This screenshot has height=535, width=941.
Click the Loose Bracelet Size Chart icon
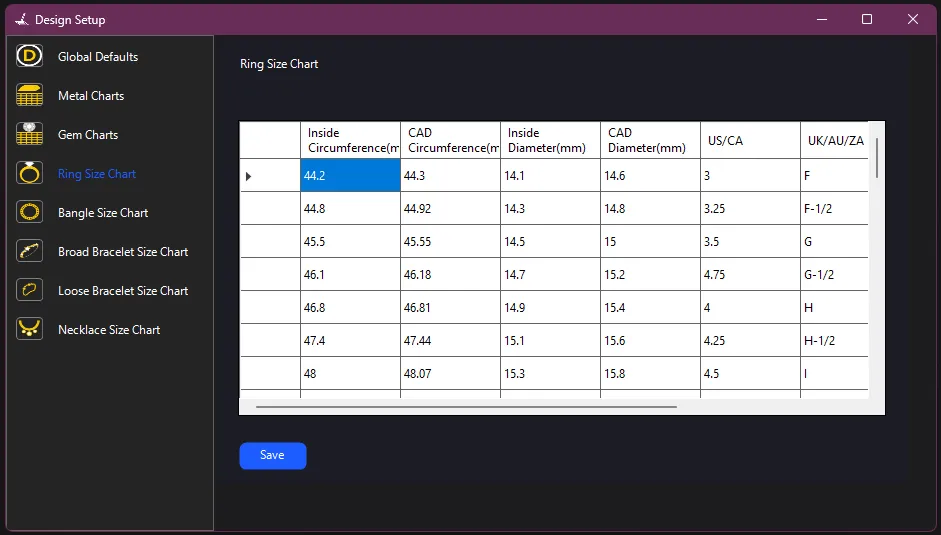[x=30, y=291]
